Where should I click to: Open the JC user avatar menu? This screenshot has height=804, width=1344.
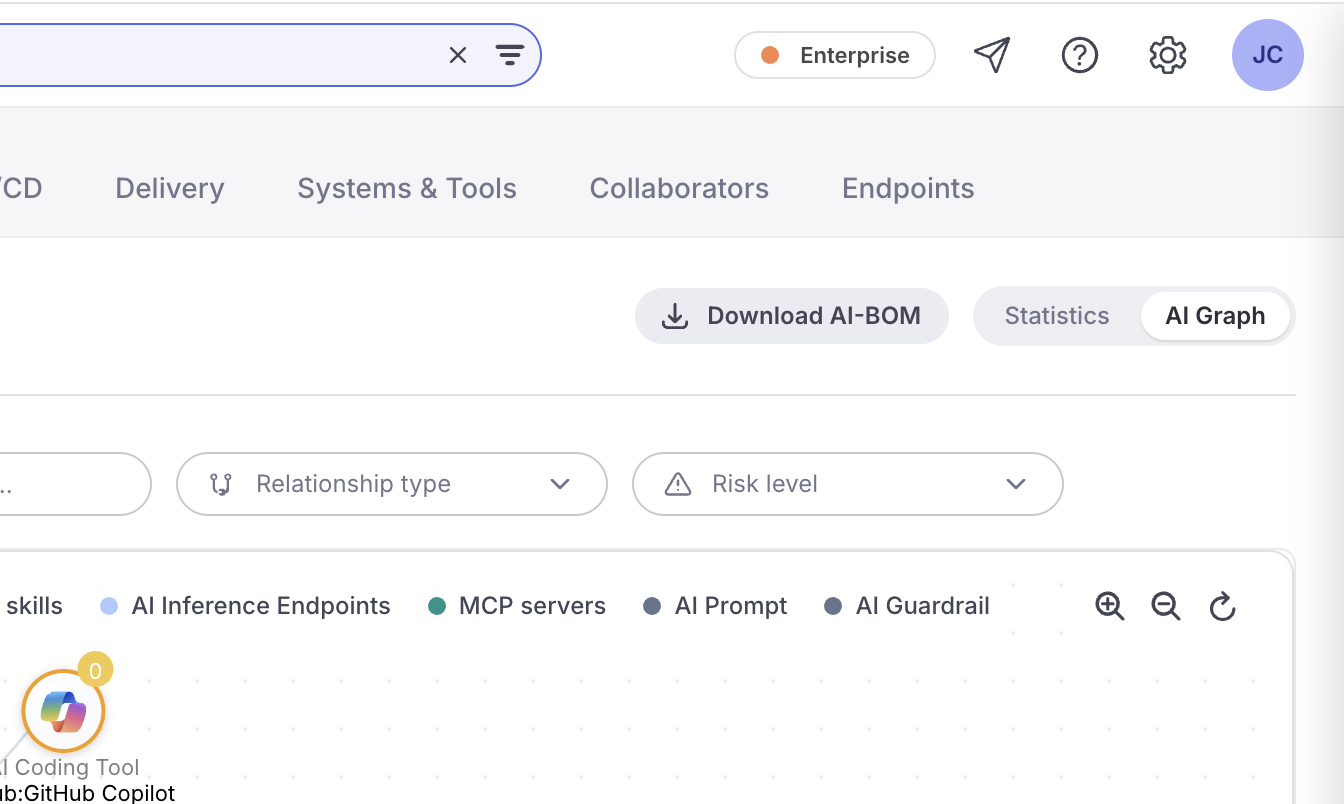[1268, 55]
